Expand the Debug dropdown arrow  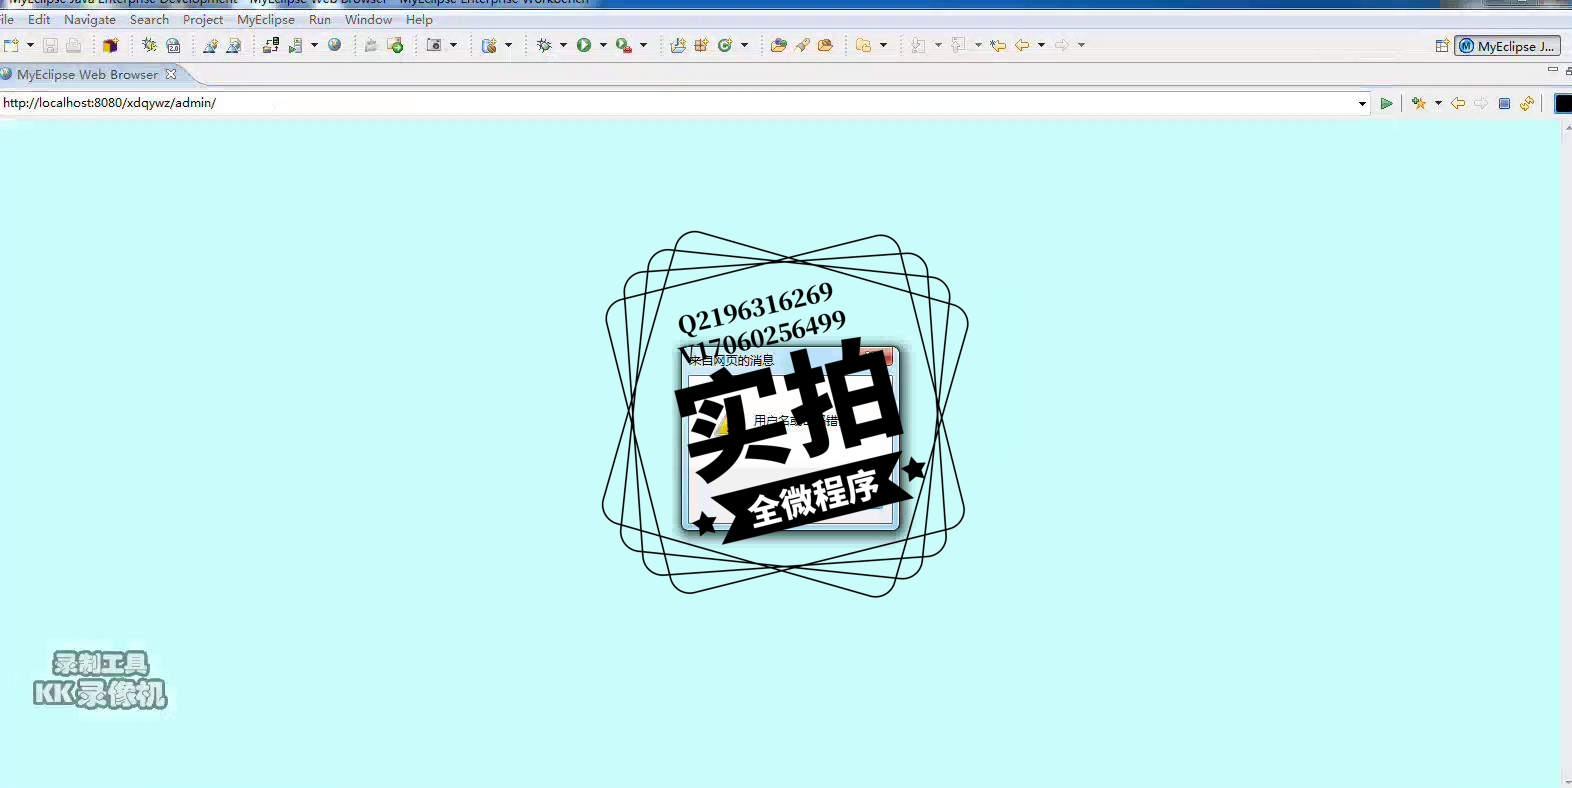[563, 45]
